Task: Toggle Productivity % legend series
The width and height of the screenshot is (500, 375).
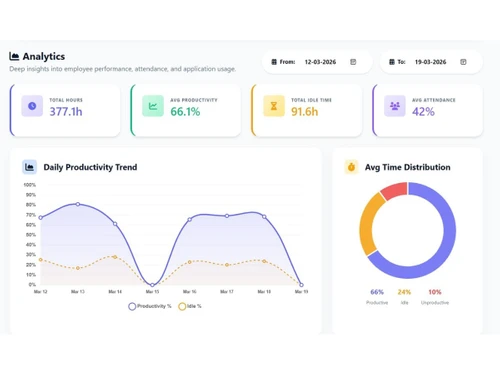Action: [150, 306]
